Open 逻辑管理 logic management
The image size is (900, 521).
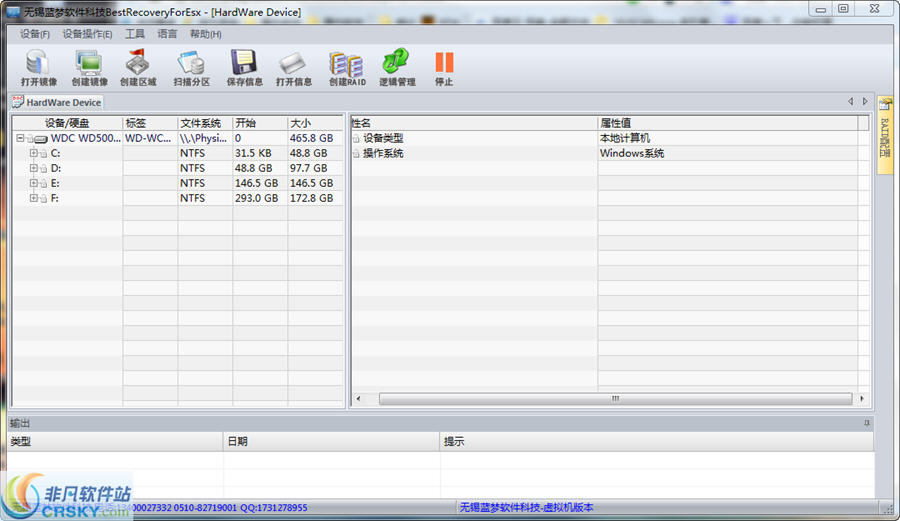pyautogui.click(x=397, y=68)
